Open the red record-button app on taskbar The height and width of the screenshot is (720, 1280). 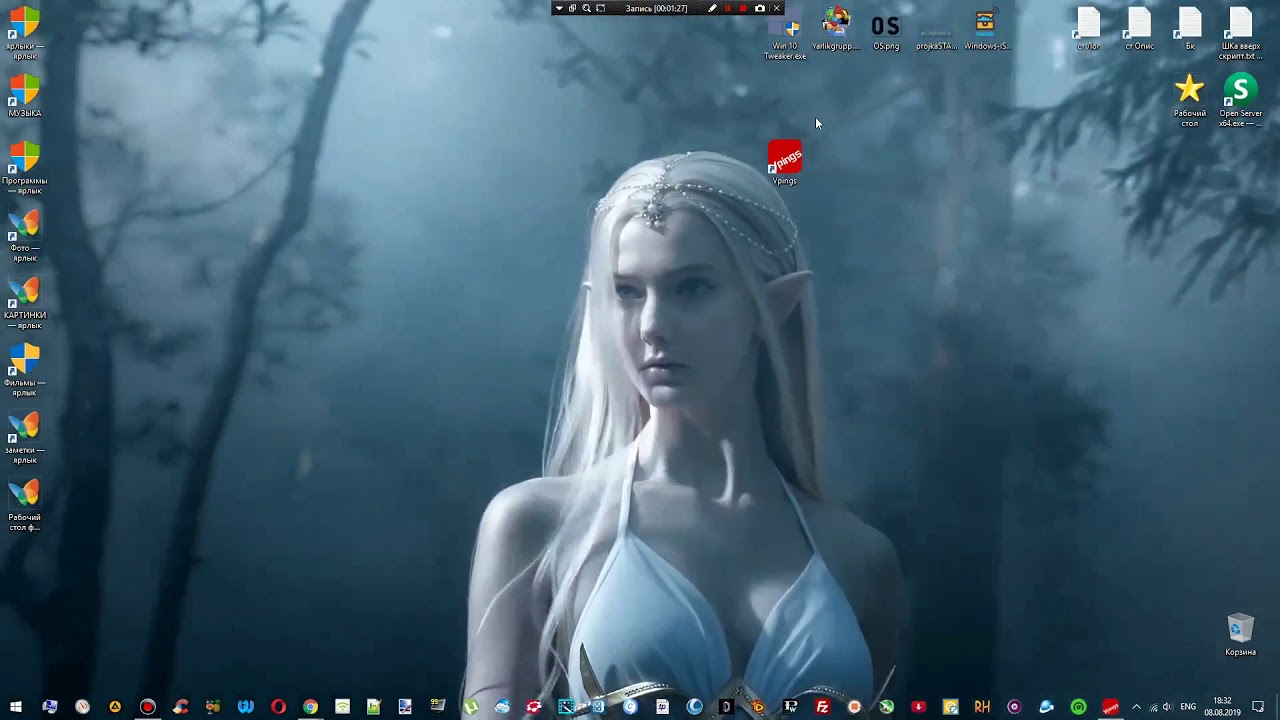148,707
